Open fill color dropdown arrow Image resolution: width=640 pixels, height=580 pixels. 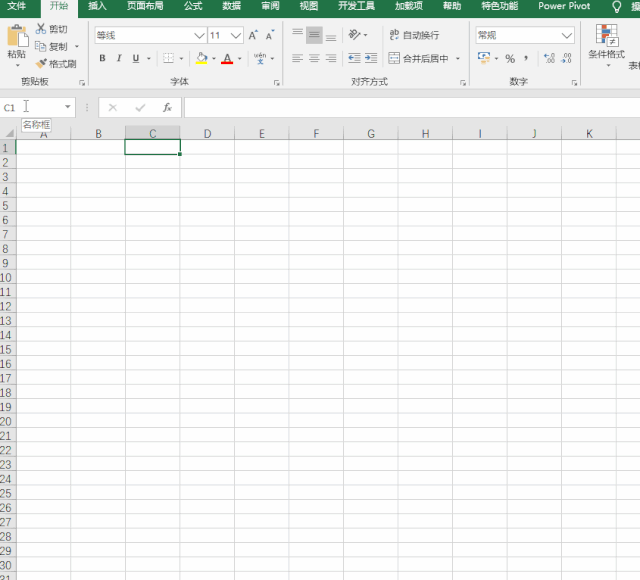[x=214, y=59]
